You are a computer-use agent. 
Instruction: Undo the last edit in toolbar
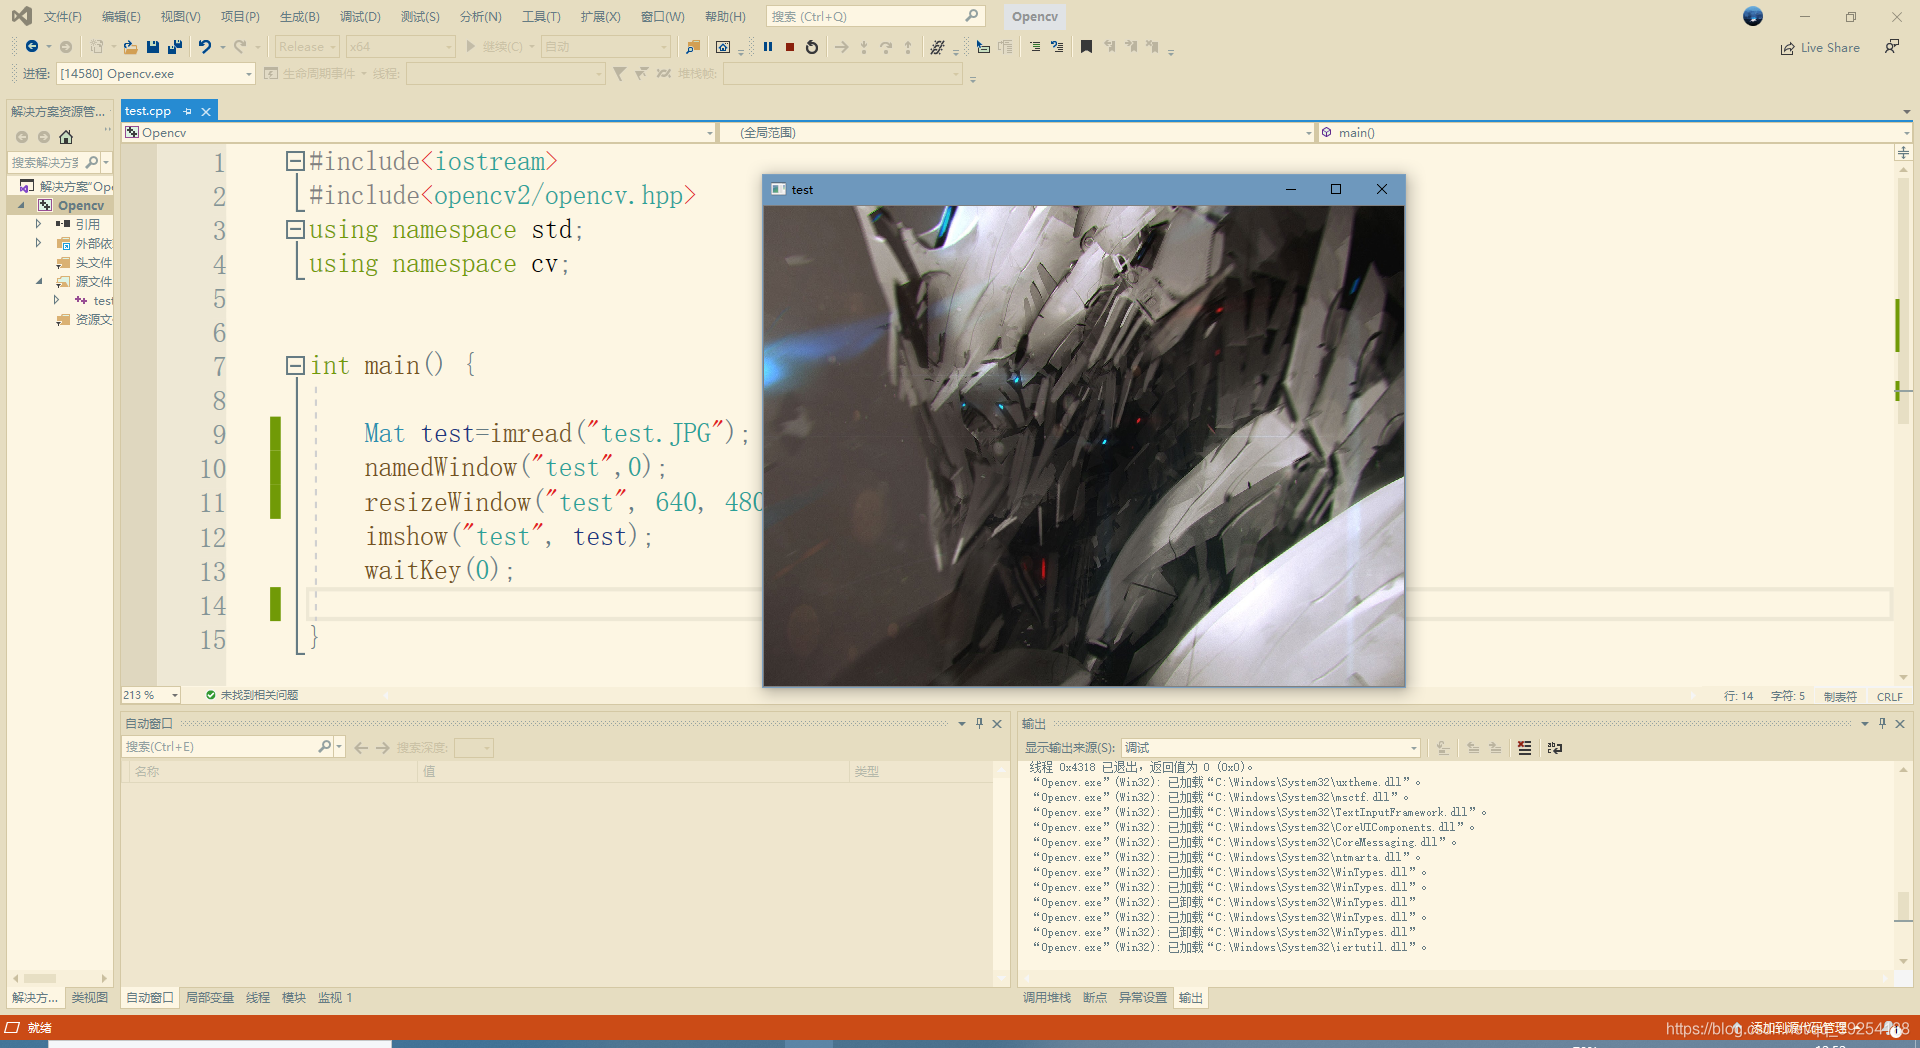coord(205,46)
